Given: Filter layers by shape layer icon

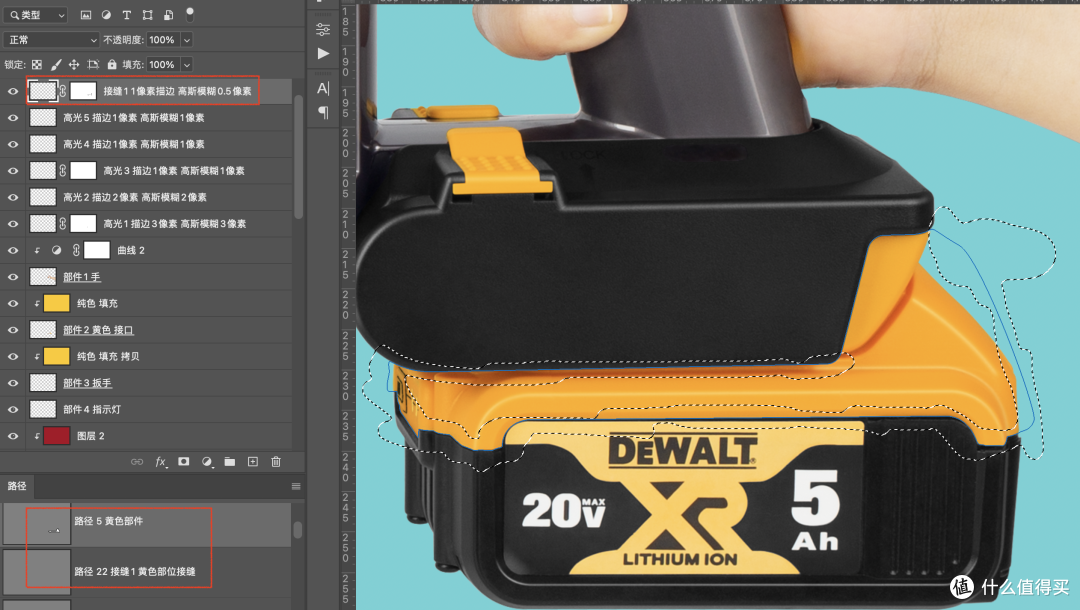Looking at the screenshot, I should point(147,14).
